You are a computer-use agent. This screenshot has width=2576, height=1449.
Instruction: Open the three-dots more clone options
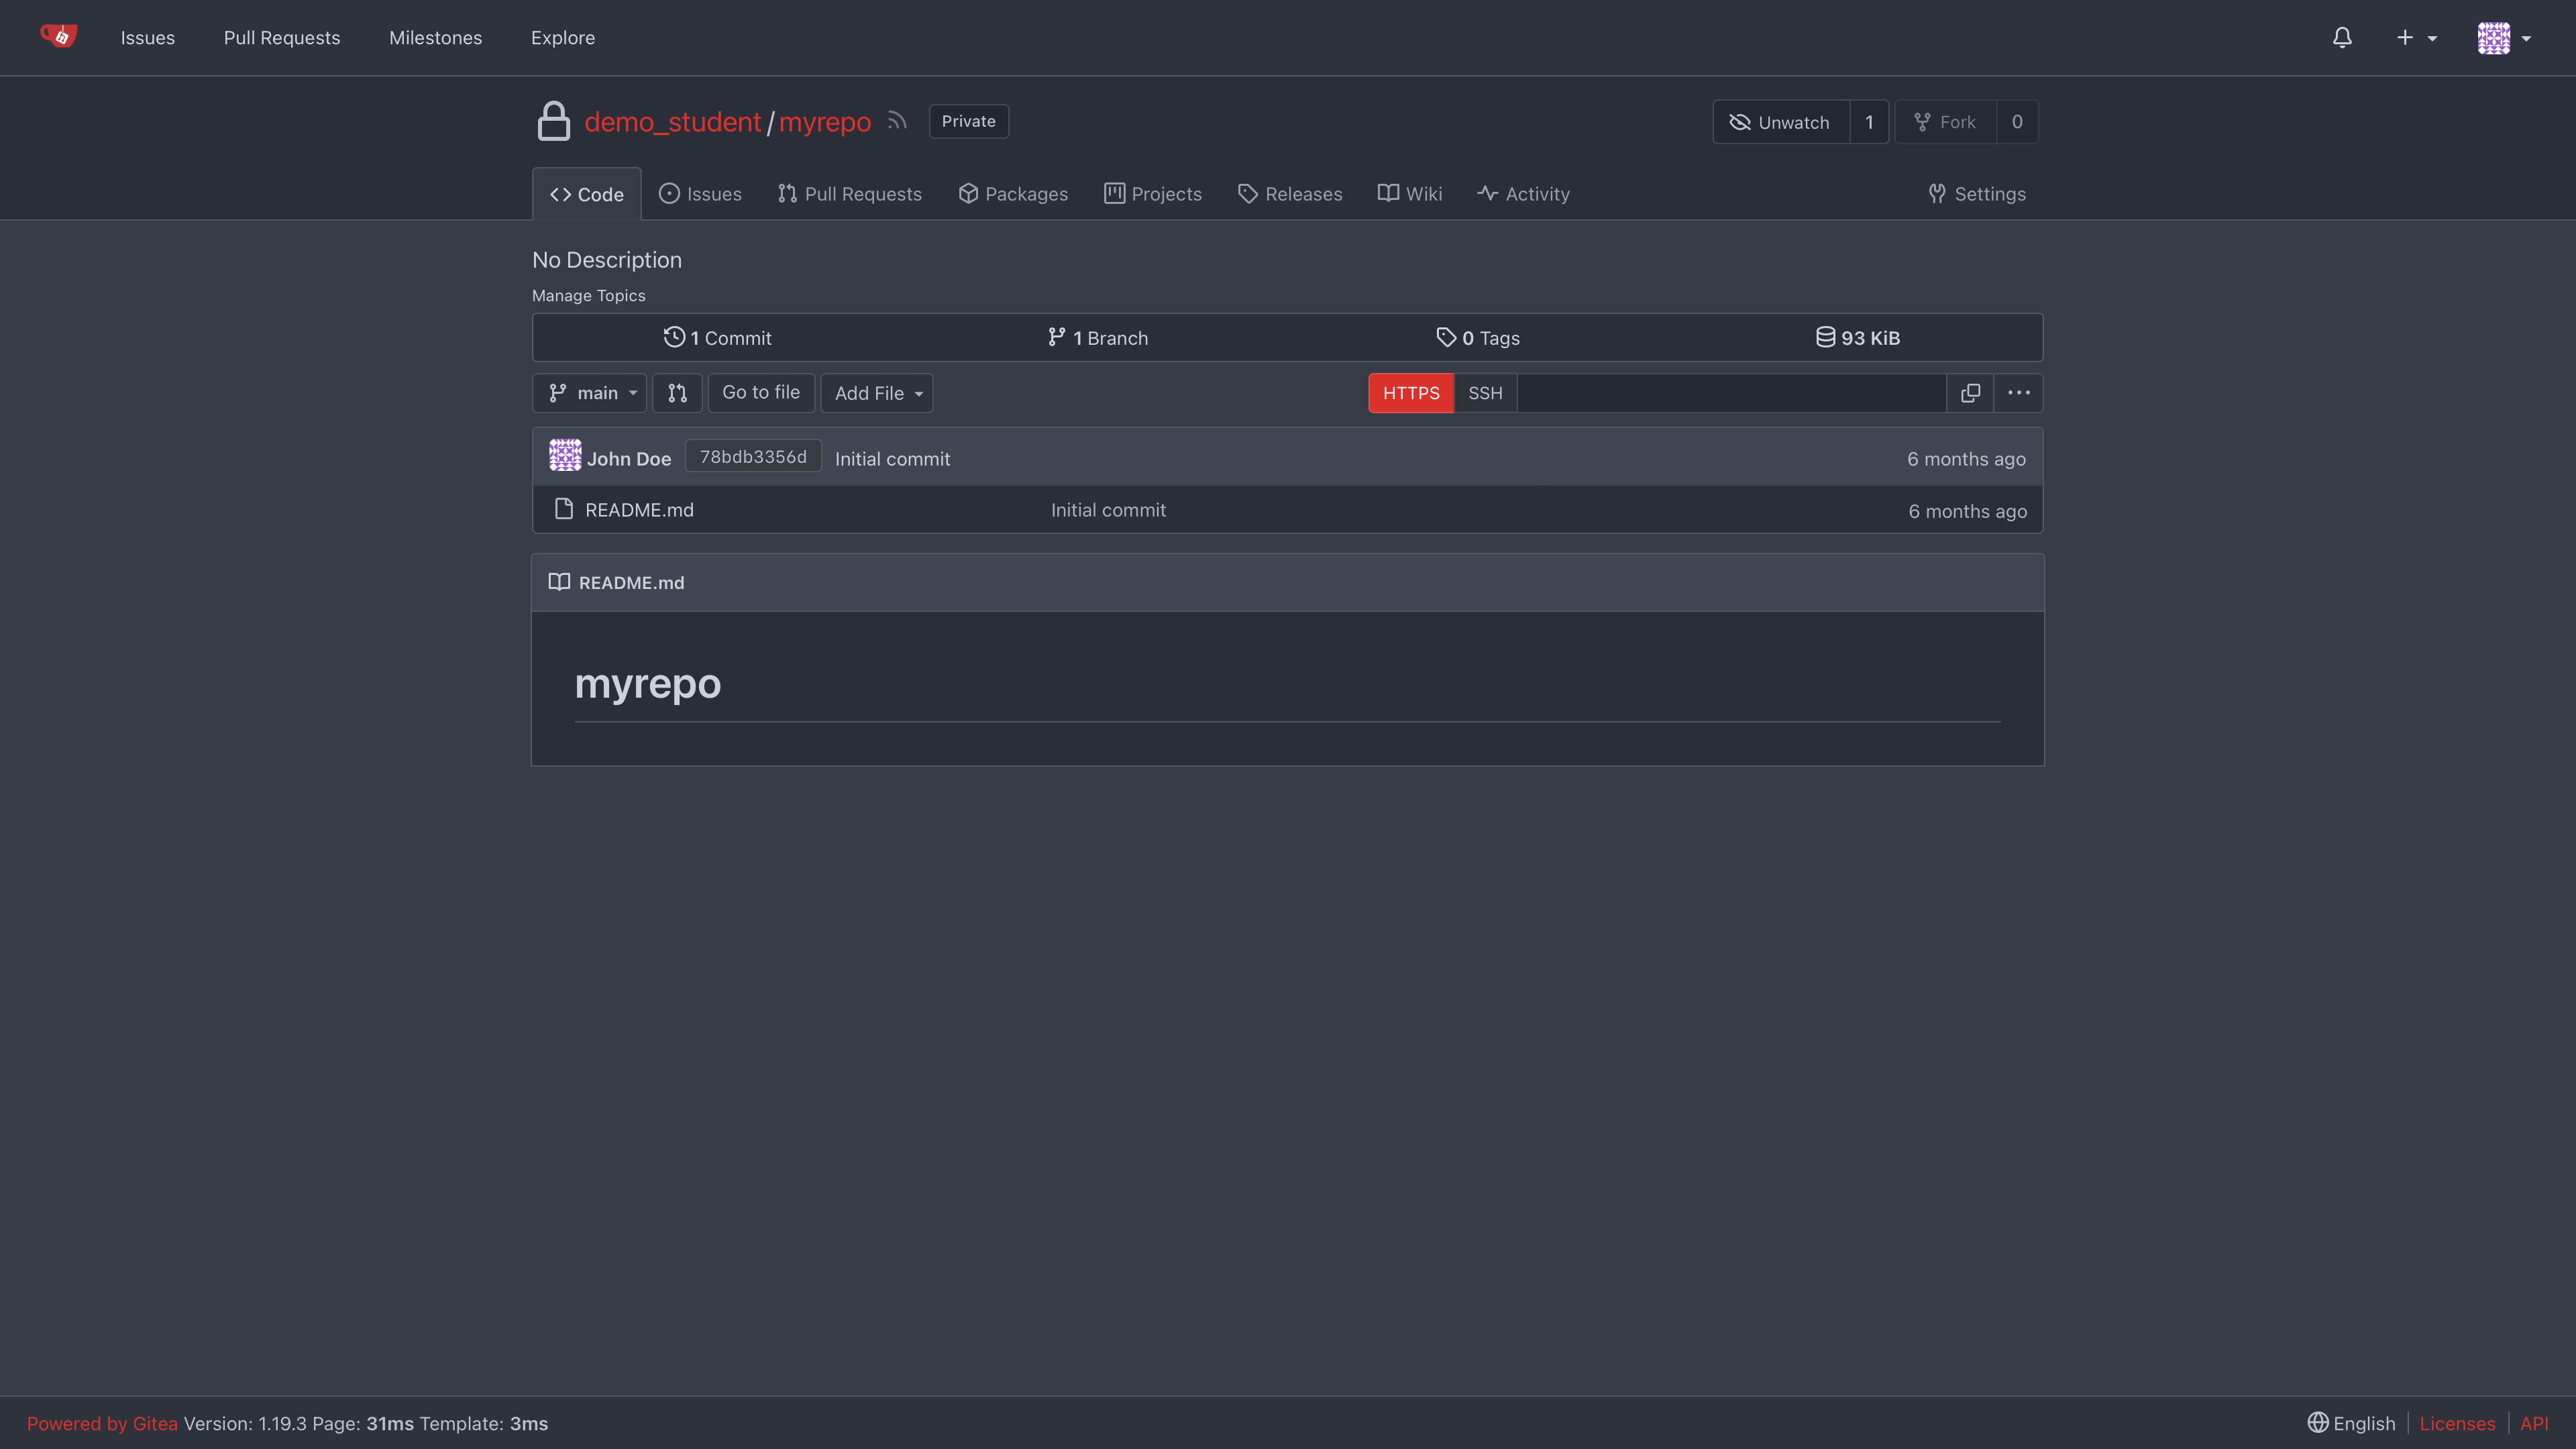tap(2018, 393)
